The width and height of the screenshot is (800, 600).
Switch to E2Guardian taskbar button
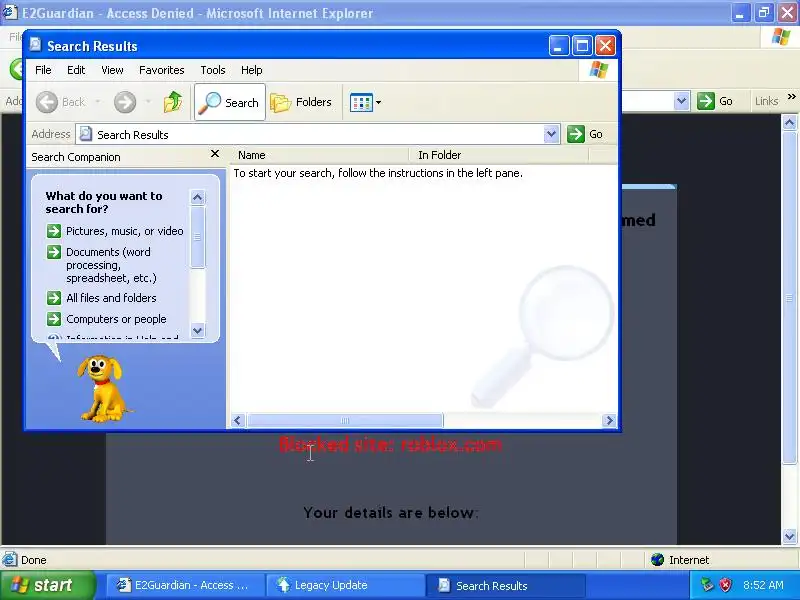coord(185,585)
